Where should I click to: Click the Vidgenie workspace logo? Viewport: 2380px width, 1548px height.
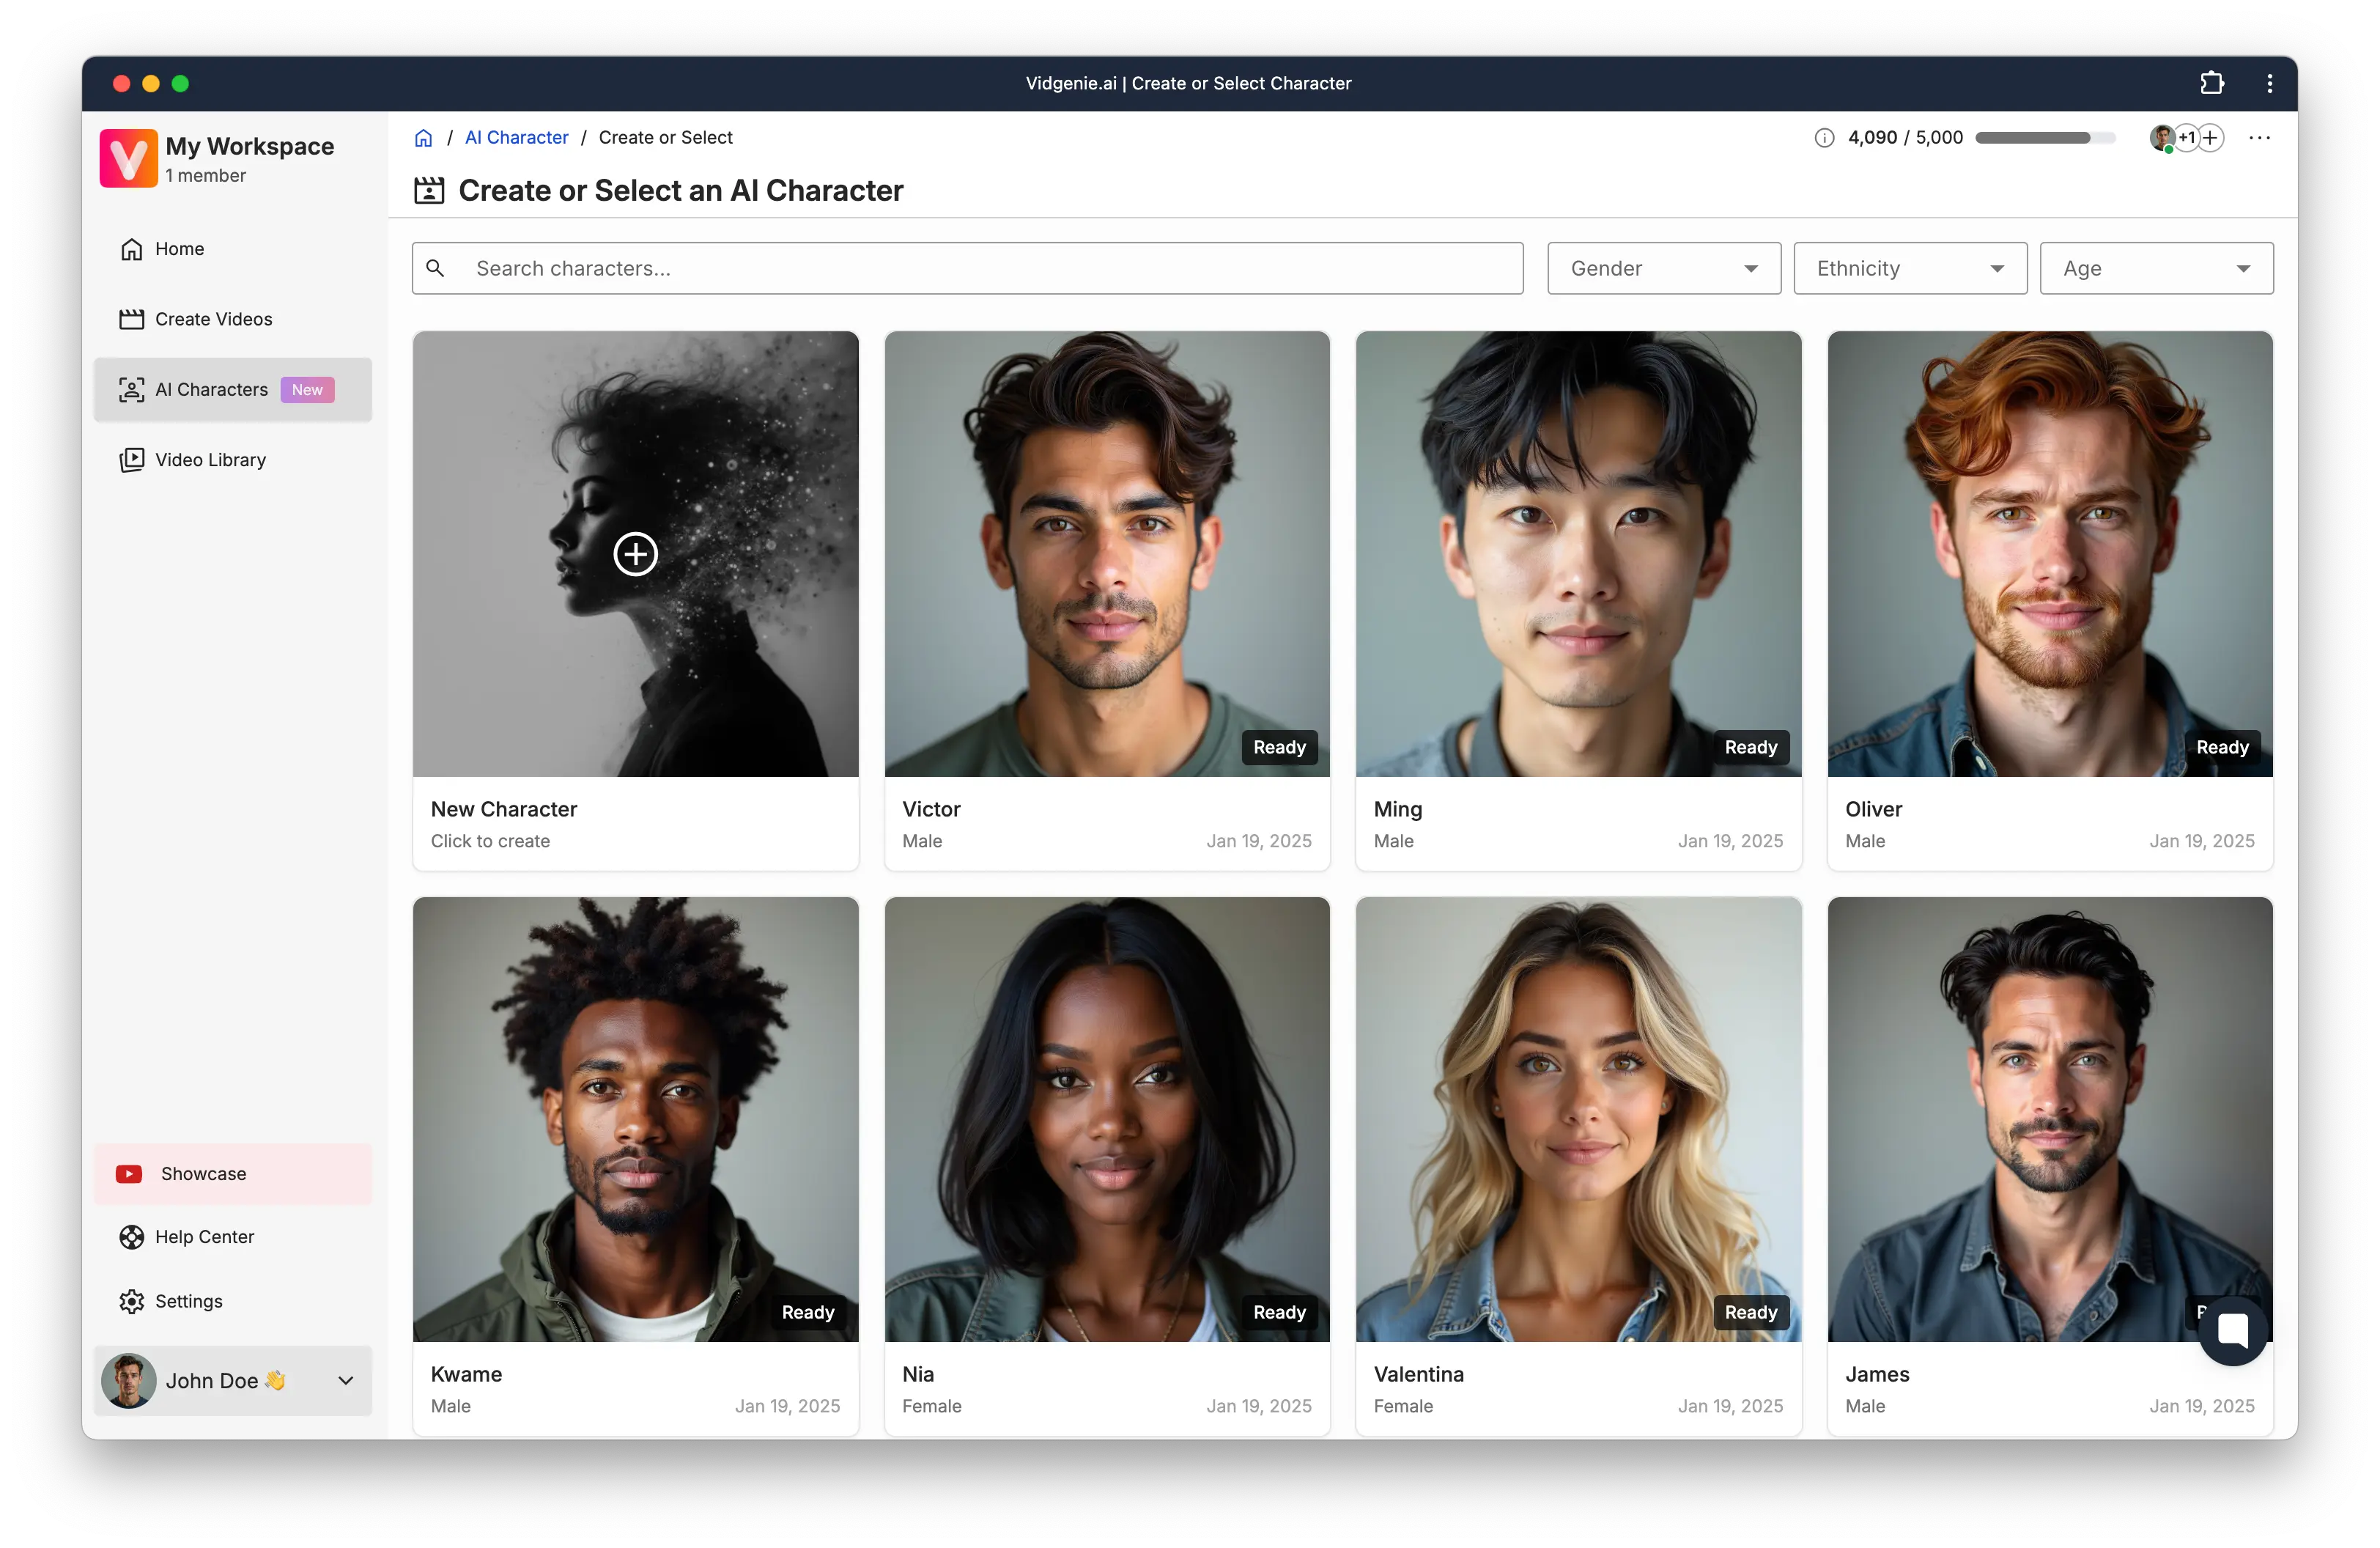[x=129, y=158]
